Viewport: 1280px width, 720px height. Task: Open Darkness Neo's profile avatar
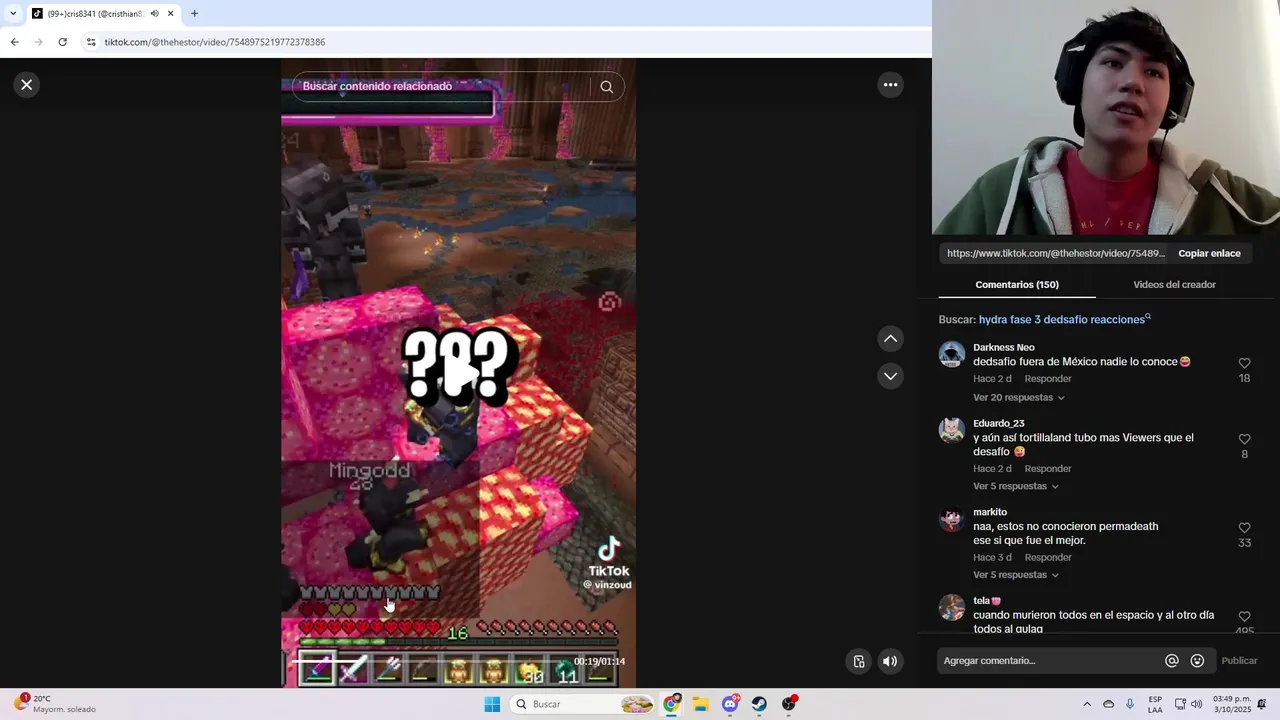(952, 355)
